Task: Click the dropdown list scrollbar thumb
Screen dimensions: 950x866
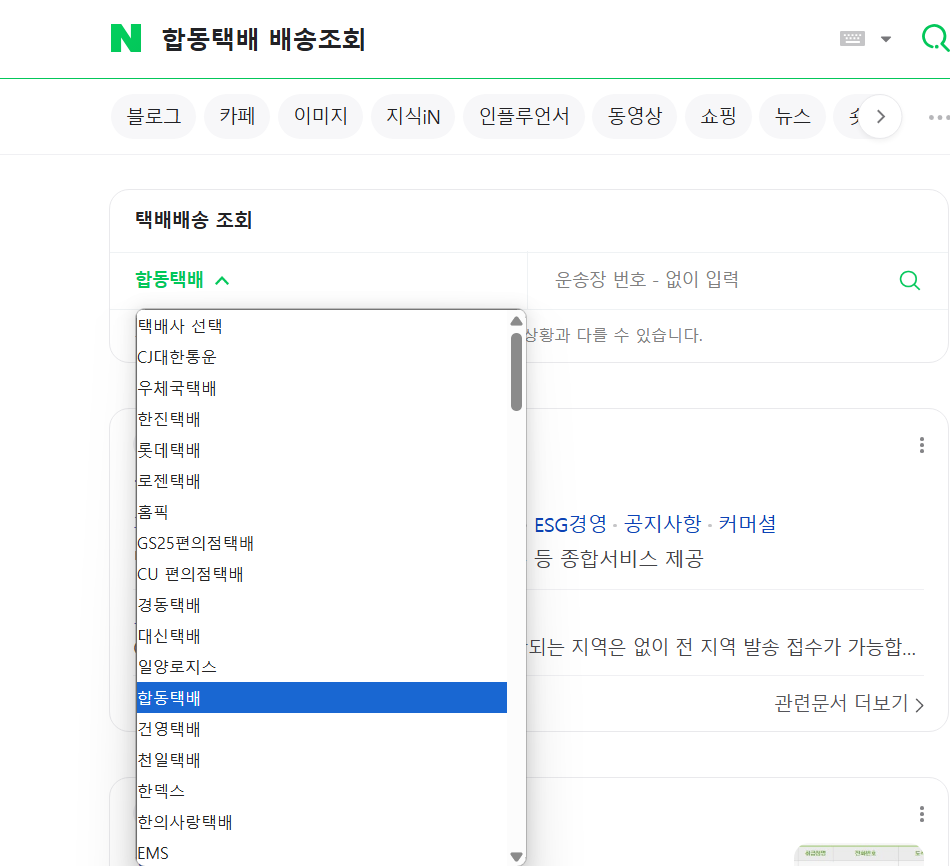Action: (516, 372)
